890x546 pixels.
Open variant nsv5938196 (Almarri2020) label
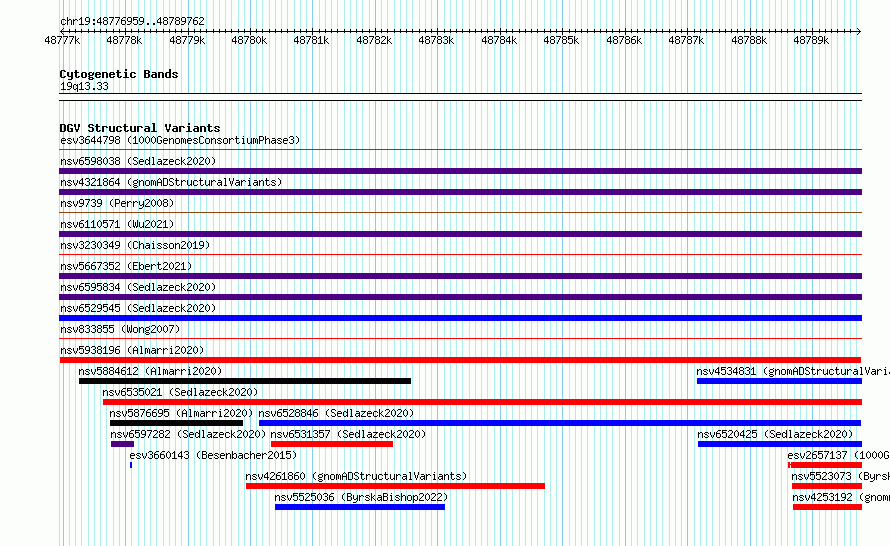132,350
